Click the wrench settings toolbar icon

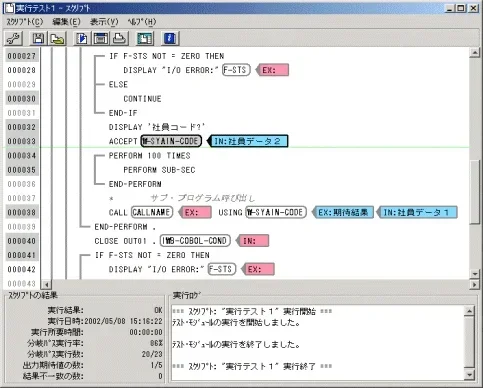pyautogui.click(x=14, y=38)
